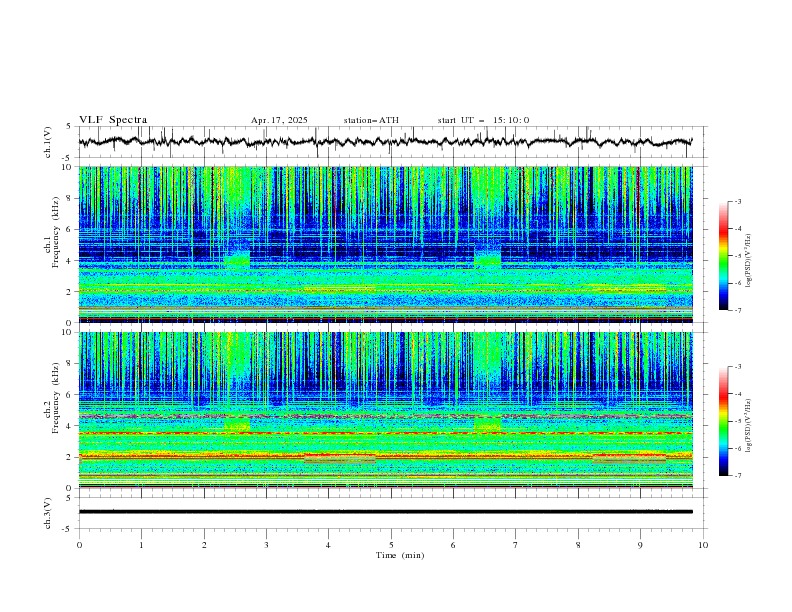Click the lower color bar's log(PSD) label
This screenshot has width=792, height=612.
[749, 426]
